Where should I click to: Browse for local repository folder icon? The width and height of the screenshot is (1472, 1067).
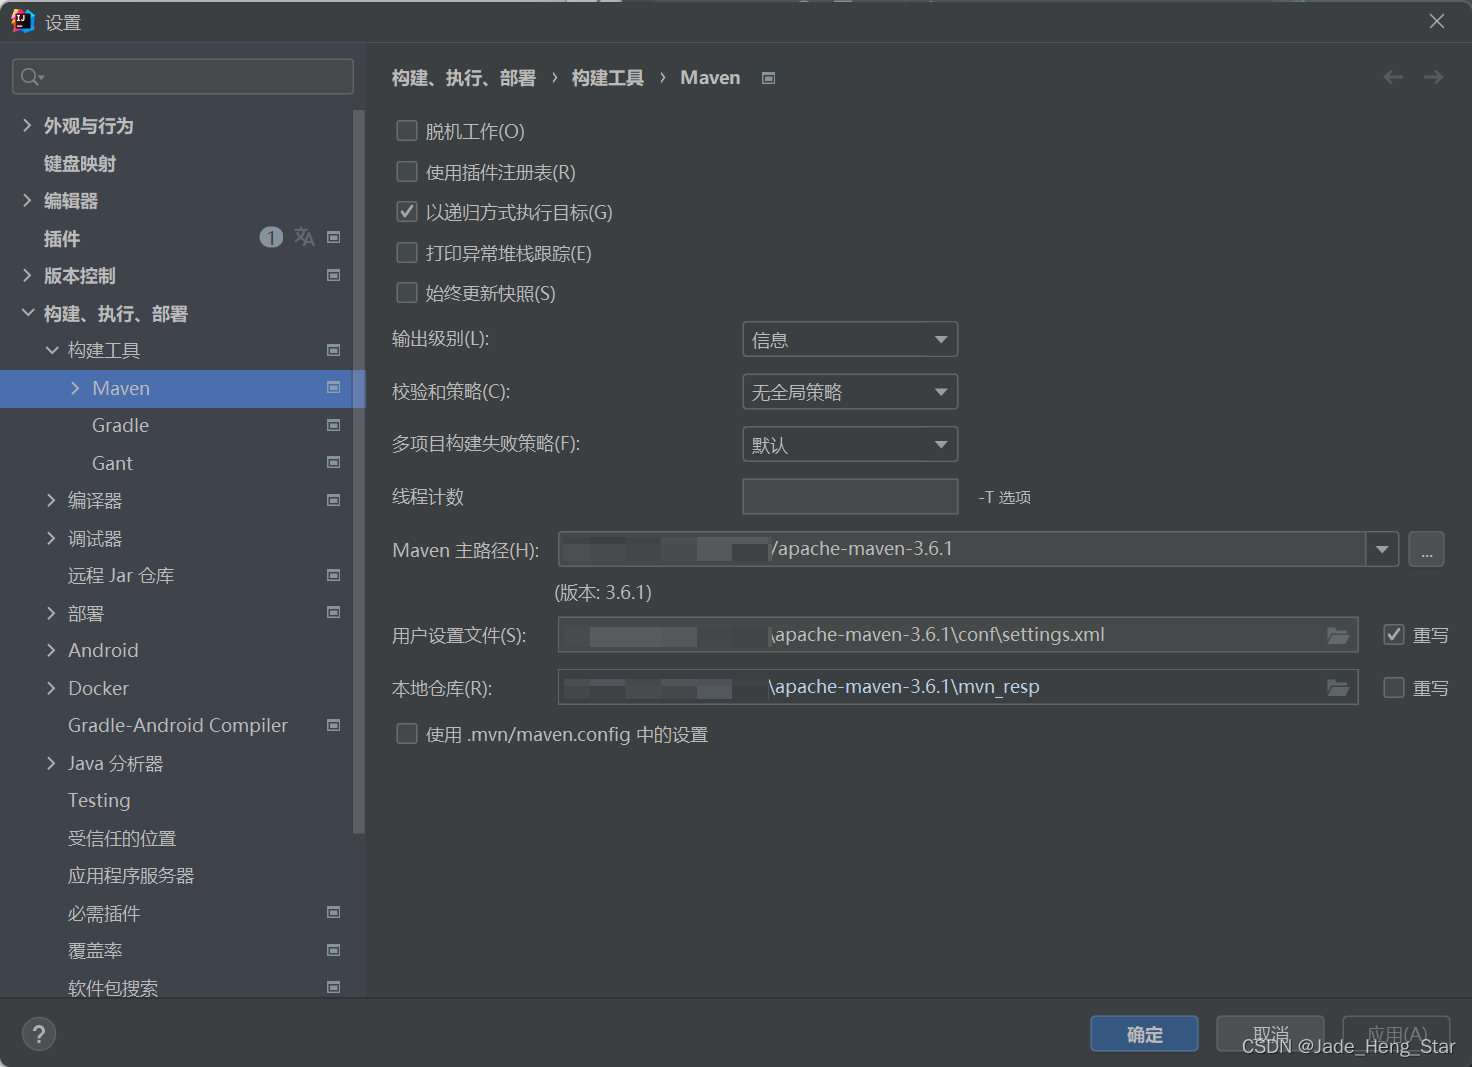click(x=1338, y=687)
